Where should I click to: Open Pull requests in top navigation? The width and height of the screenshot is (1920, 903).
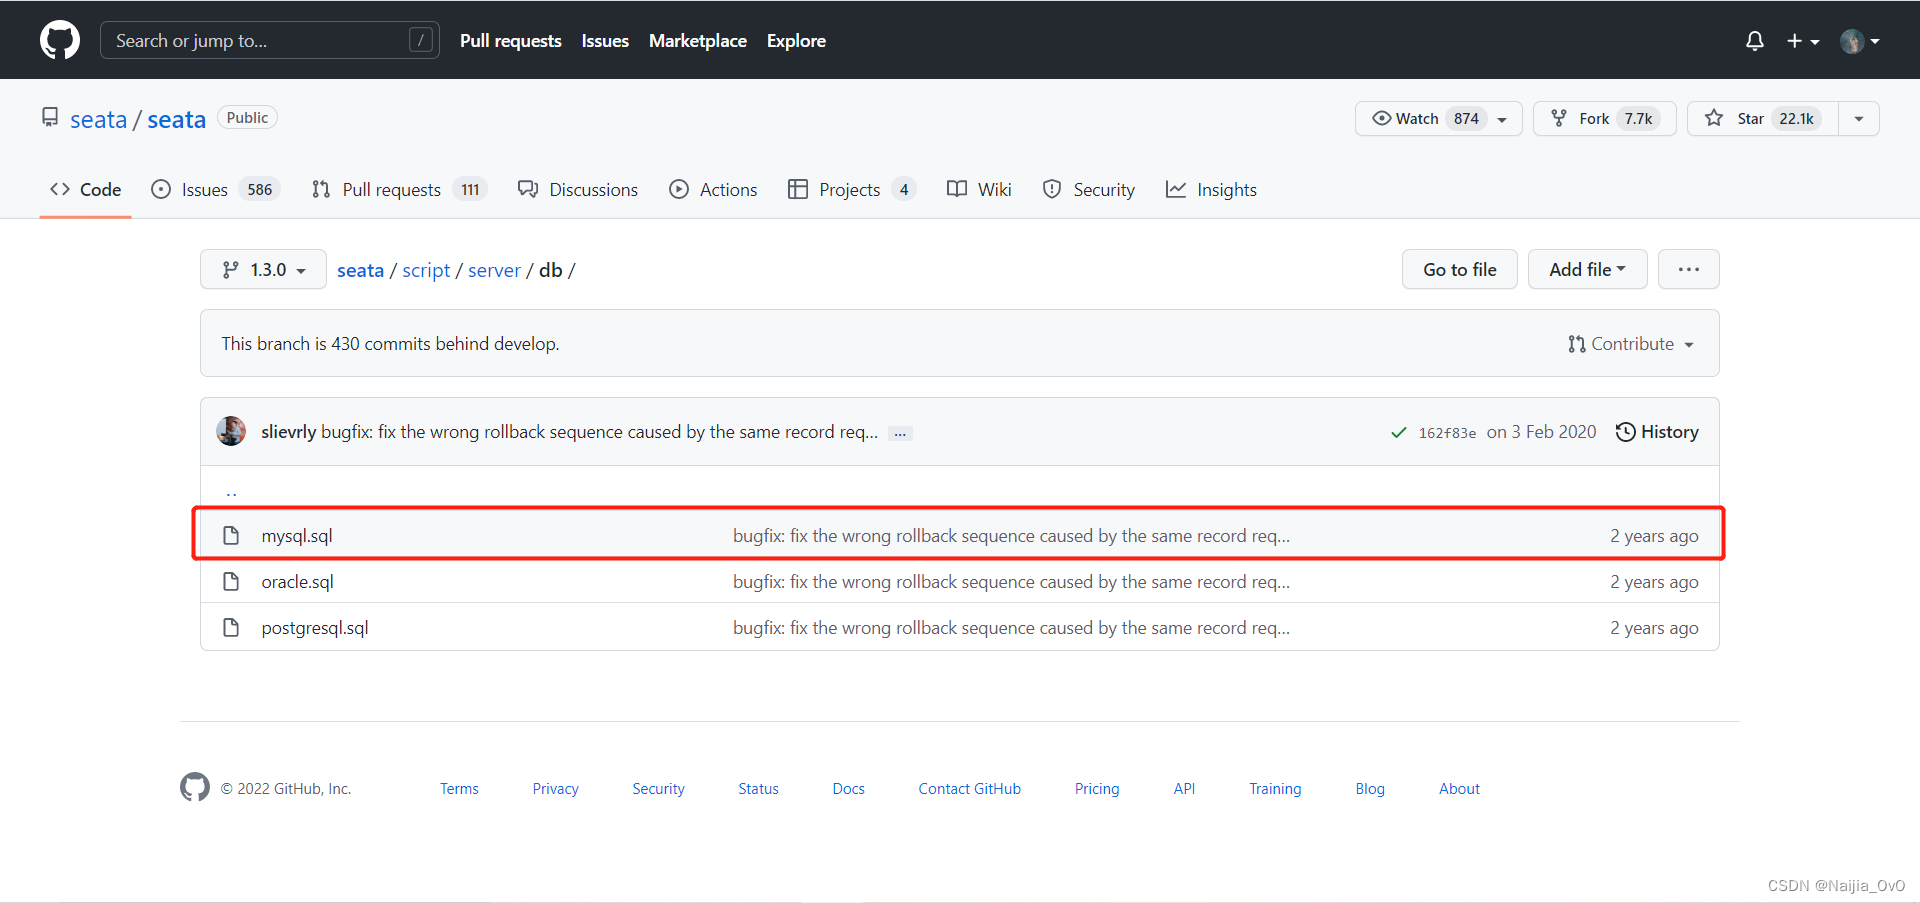coord(511,41)
